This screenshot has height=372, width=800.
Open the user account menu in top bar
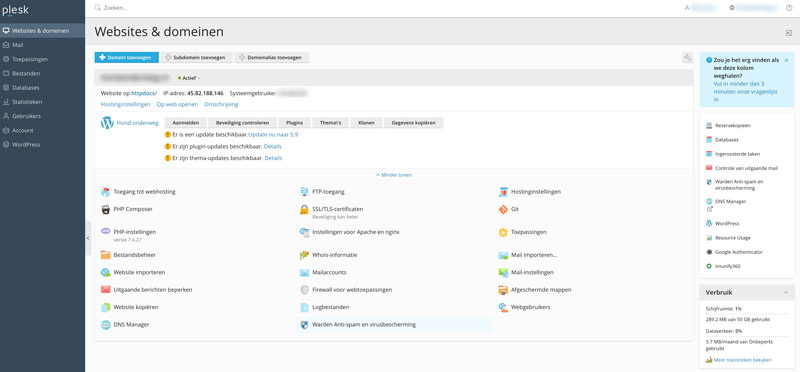point(702,8)
